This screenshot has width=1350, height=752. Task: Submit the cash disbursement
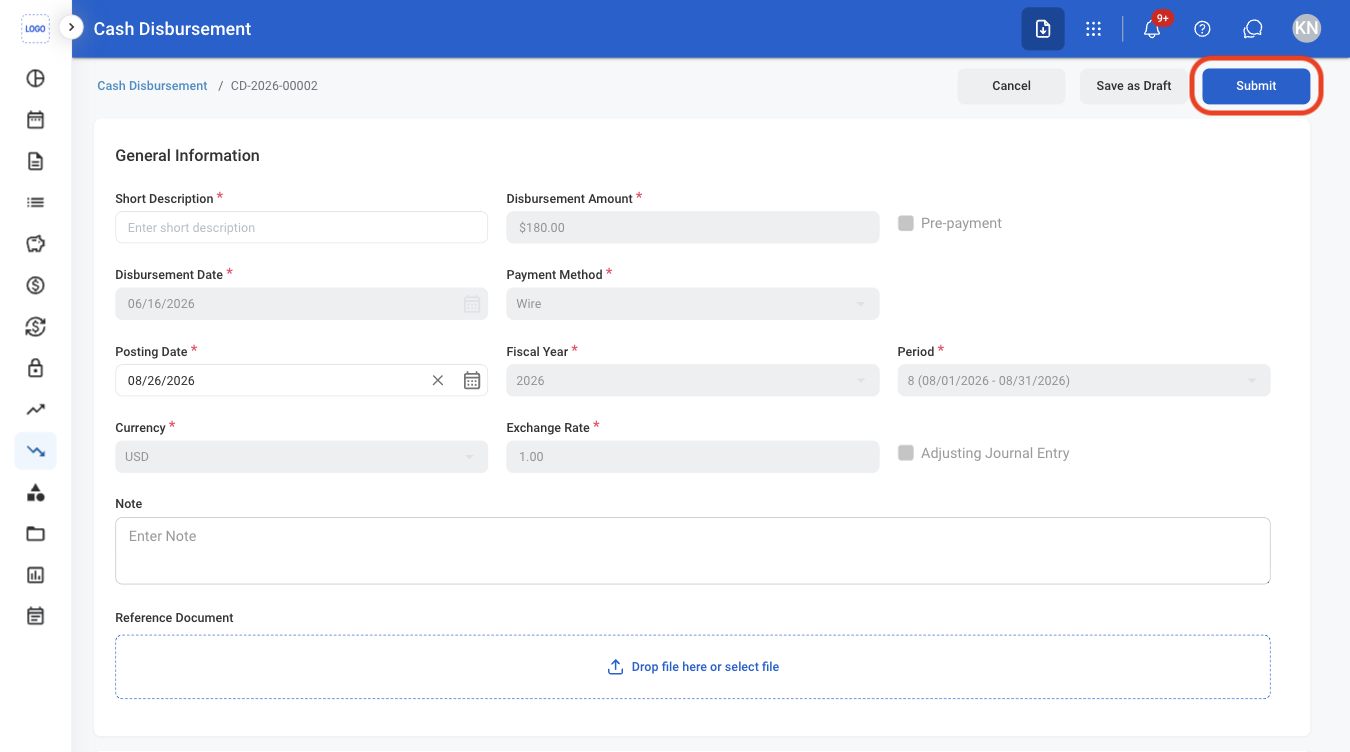[1256, 86]
